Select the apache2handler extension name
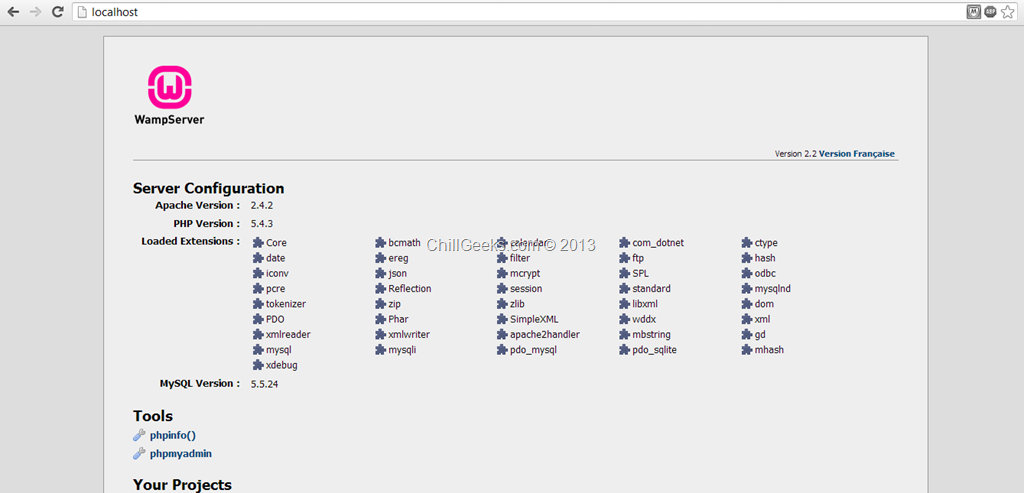 click(x=545, y=334)
